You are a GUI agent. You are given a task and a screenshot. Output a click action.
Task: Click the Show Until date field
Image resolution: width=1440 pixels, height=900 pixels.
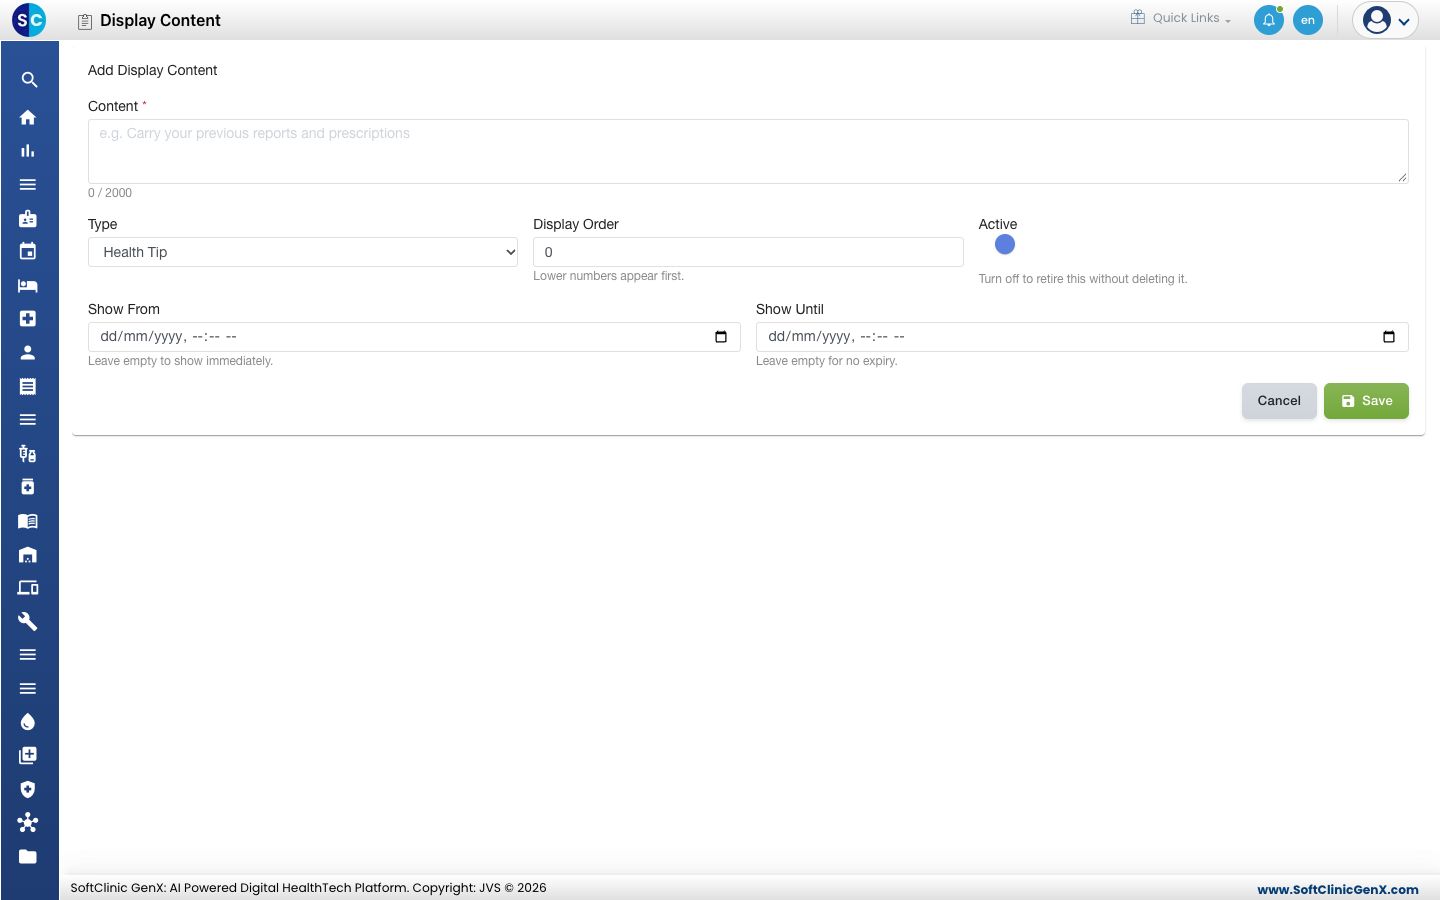[1082, 337]
